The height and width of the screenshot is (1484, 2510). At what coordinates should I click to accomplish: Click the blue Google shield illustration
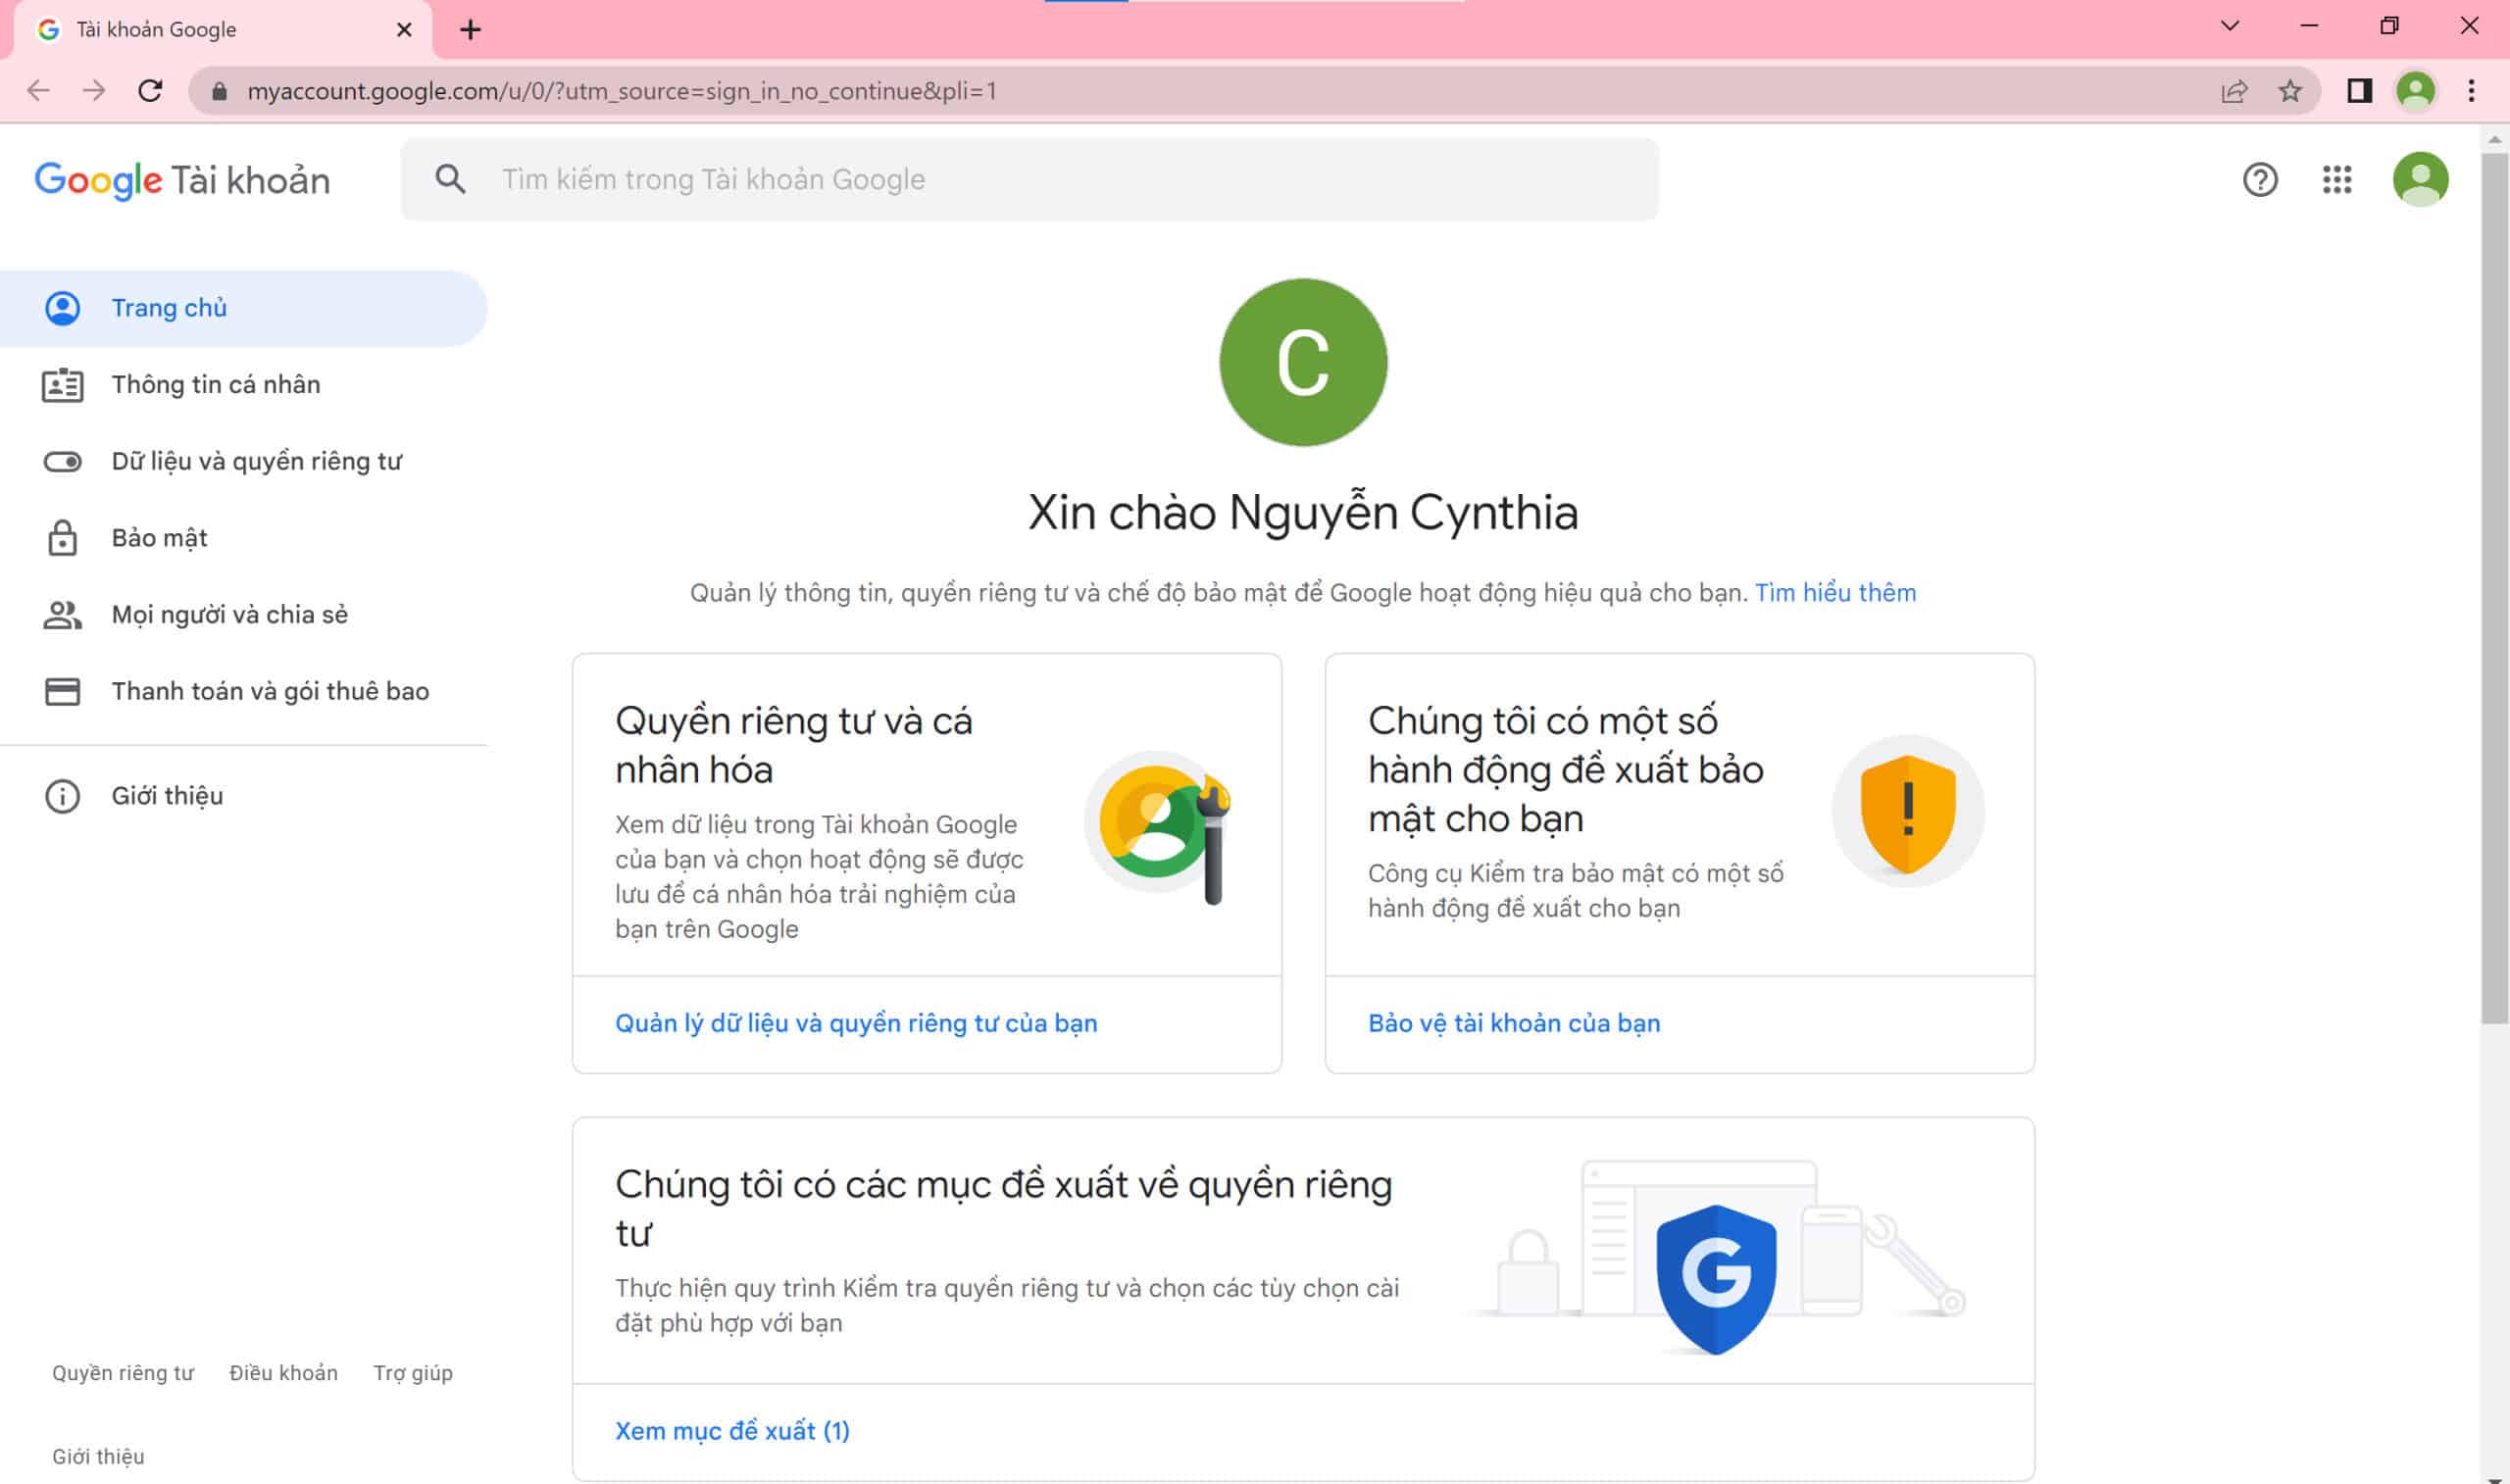(1716, 1280)
